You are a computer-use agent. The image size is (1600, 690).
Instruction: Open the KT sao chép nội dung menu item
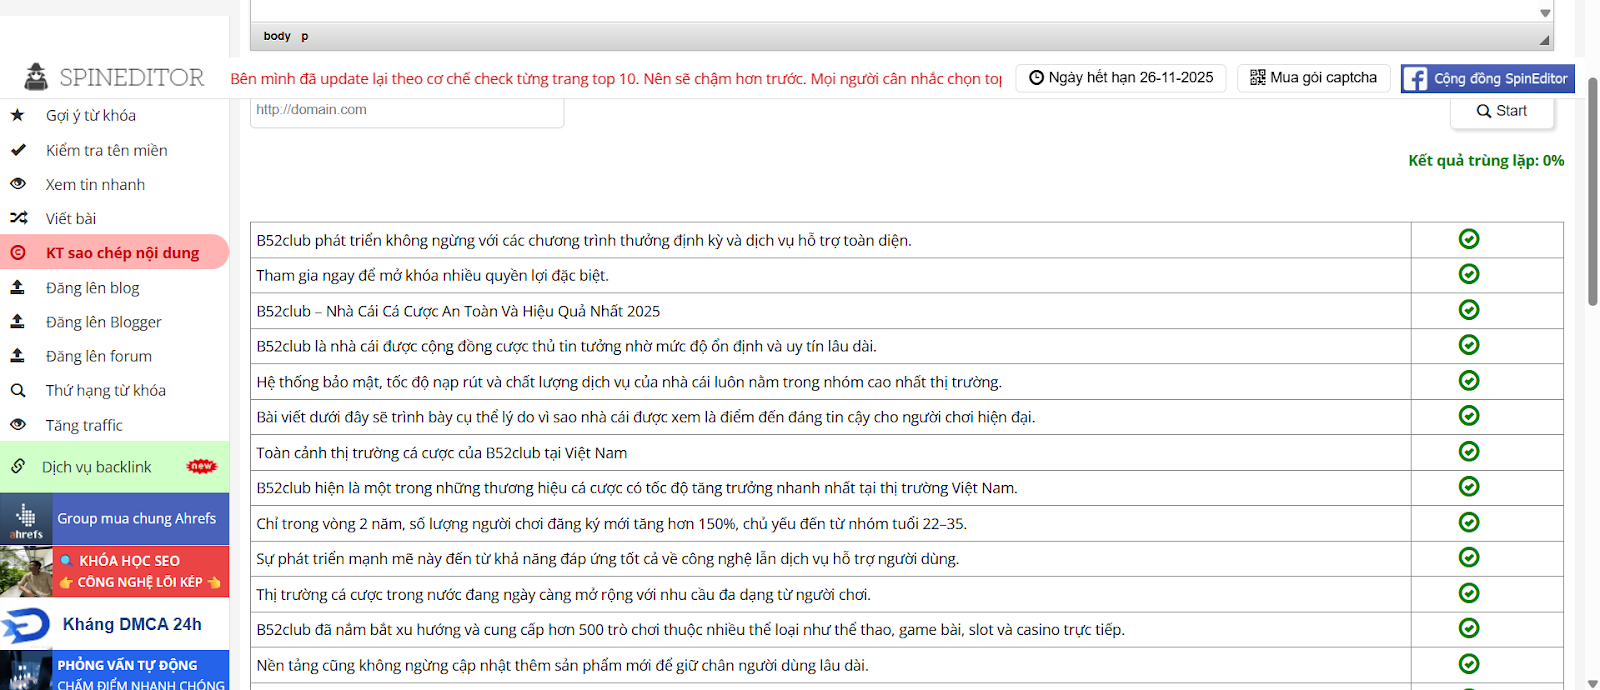[122, 253]
